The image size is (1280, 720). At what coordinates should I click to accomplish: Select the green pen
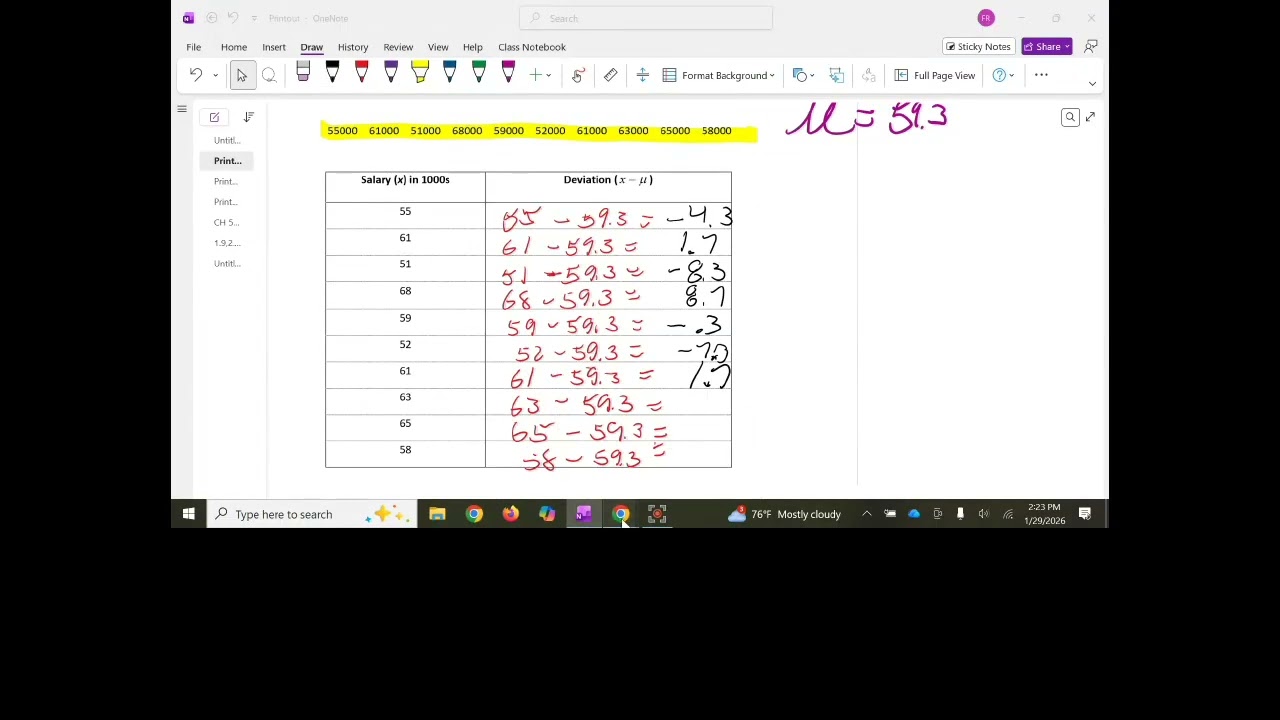(x=479, y=72)
